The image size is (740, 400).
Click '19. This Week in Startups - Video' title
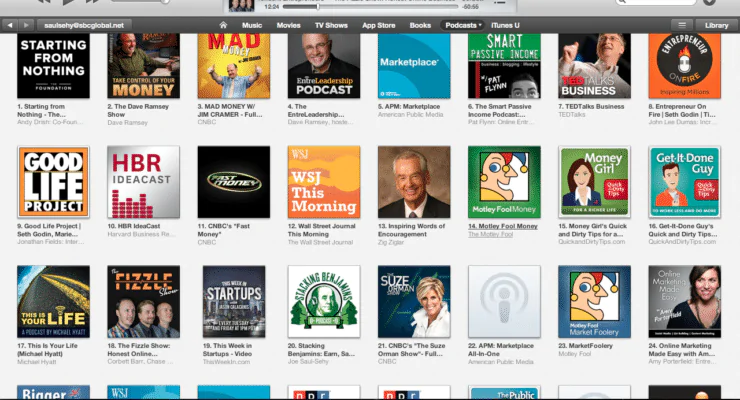pyautogui.click(x=227, y=350)
